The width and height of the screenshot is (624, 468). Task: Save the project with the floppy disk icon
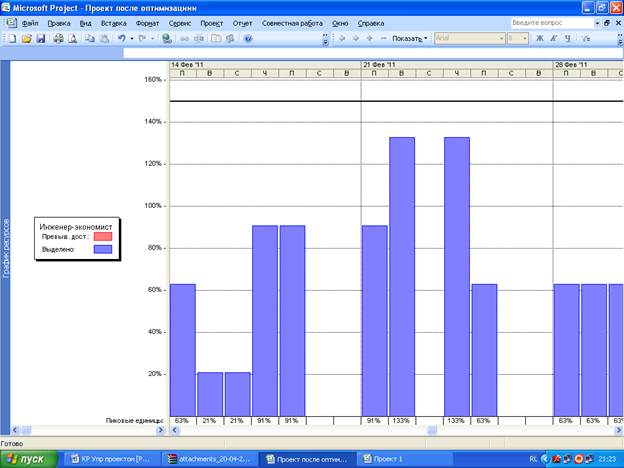coord(40,38)
